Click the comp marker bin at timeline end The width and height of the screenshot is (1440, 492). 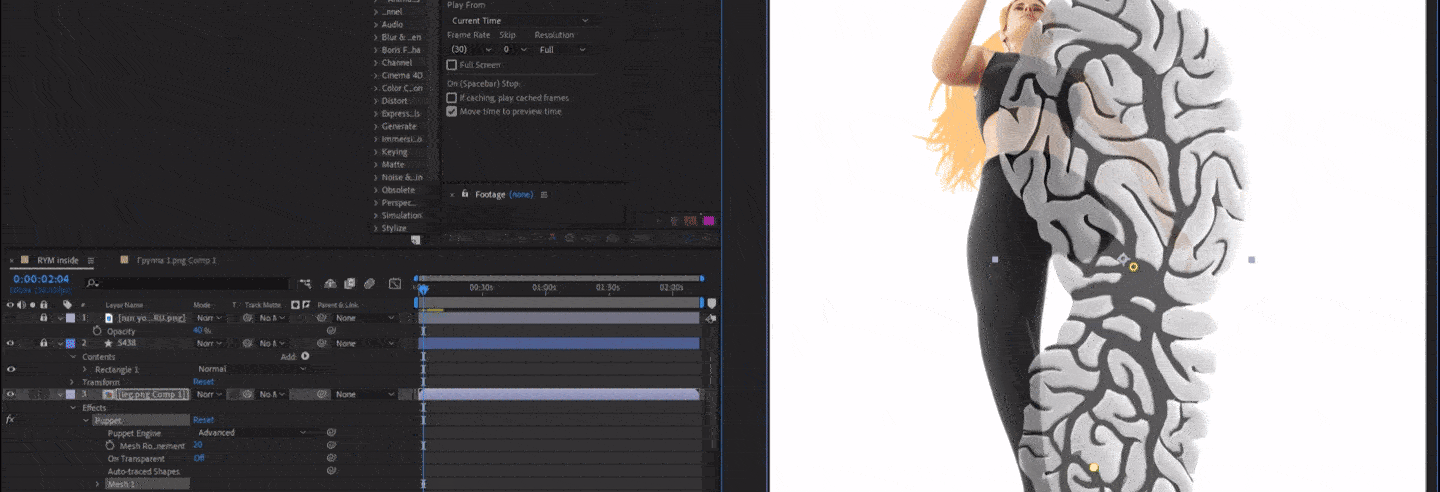pyautogui.click(x=711, y=303)
